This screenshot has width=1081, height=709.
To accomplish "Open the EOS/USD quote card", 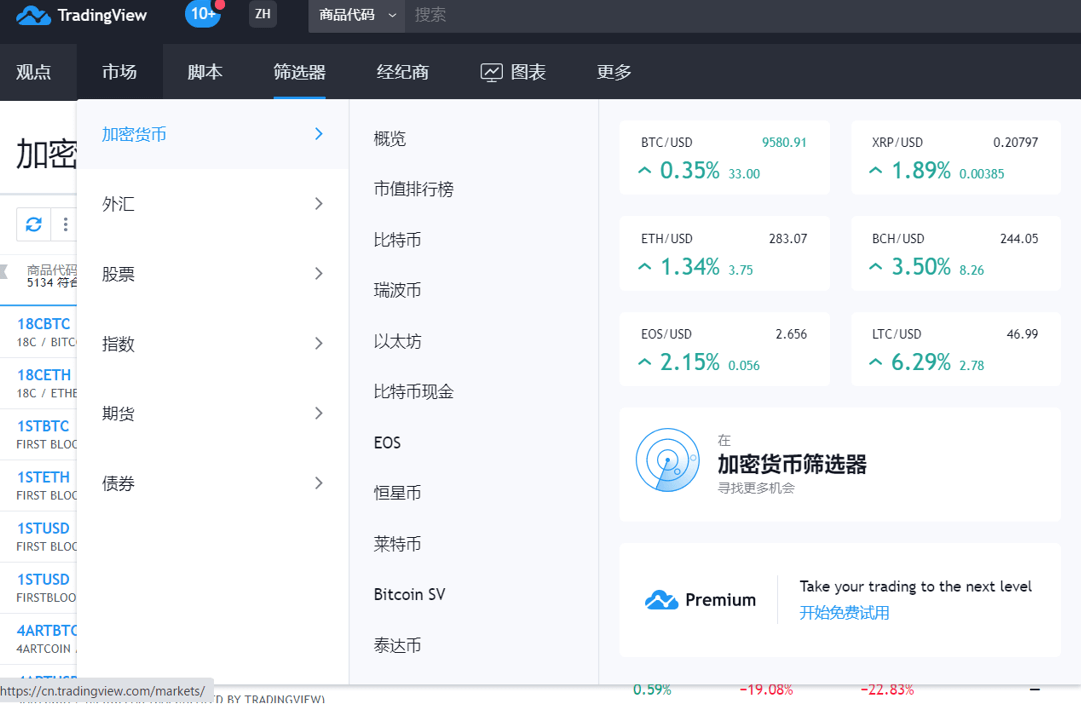I will coord(724,349).
